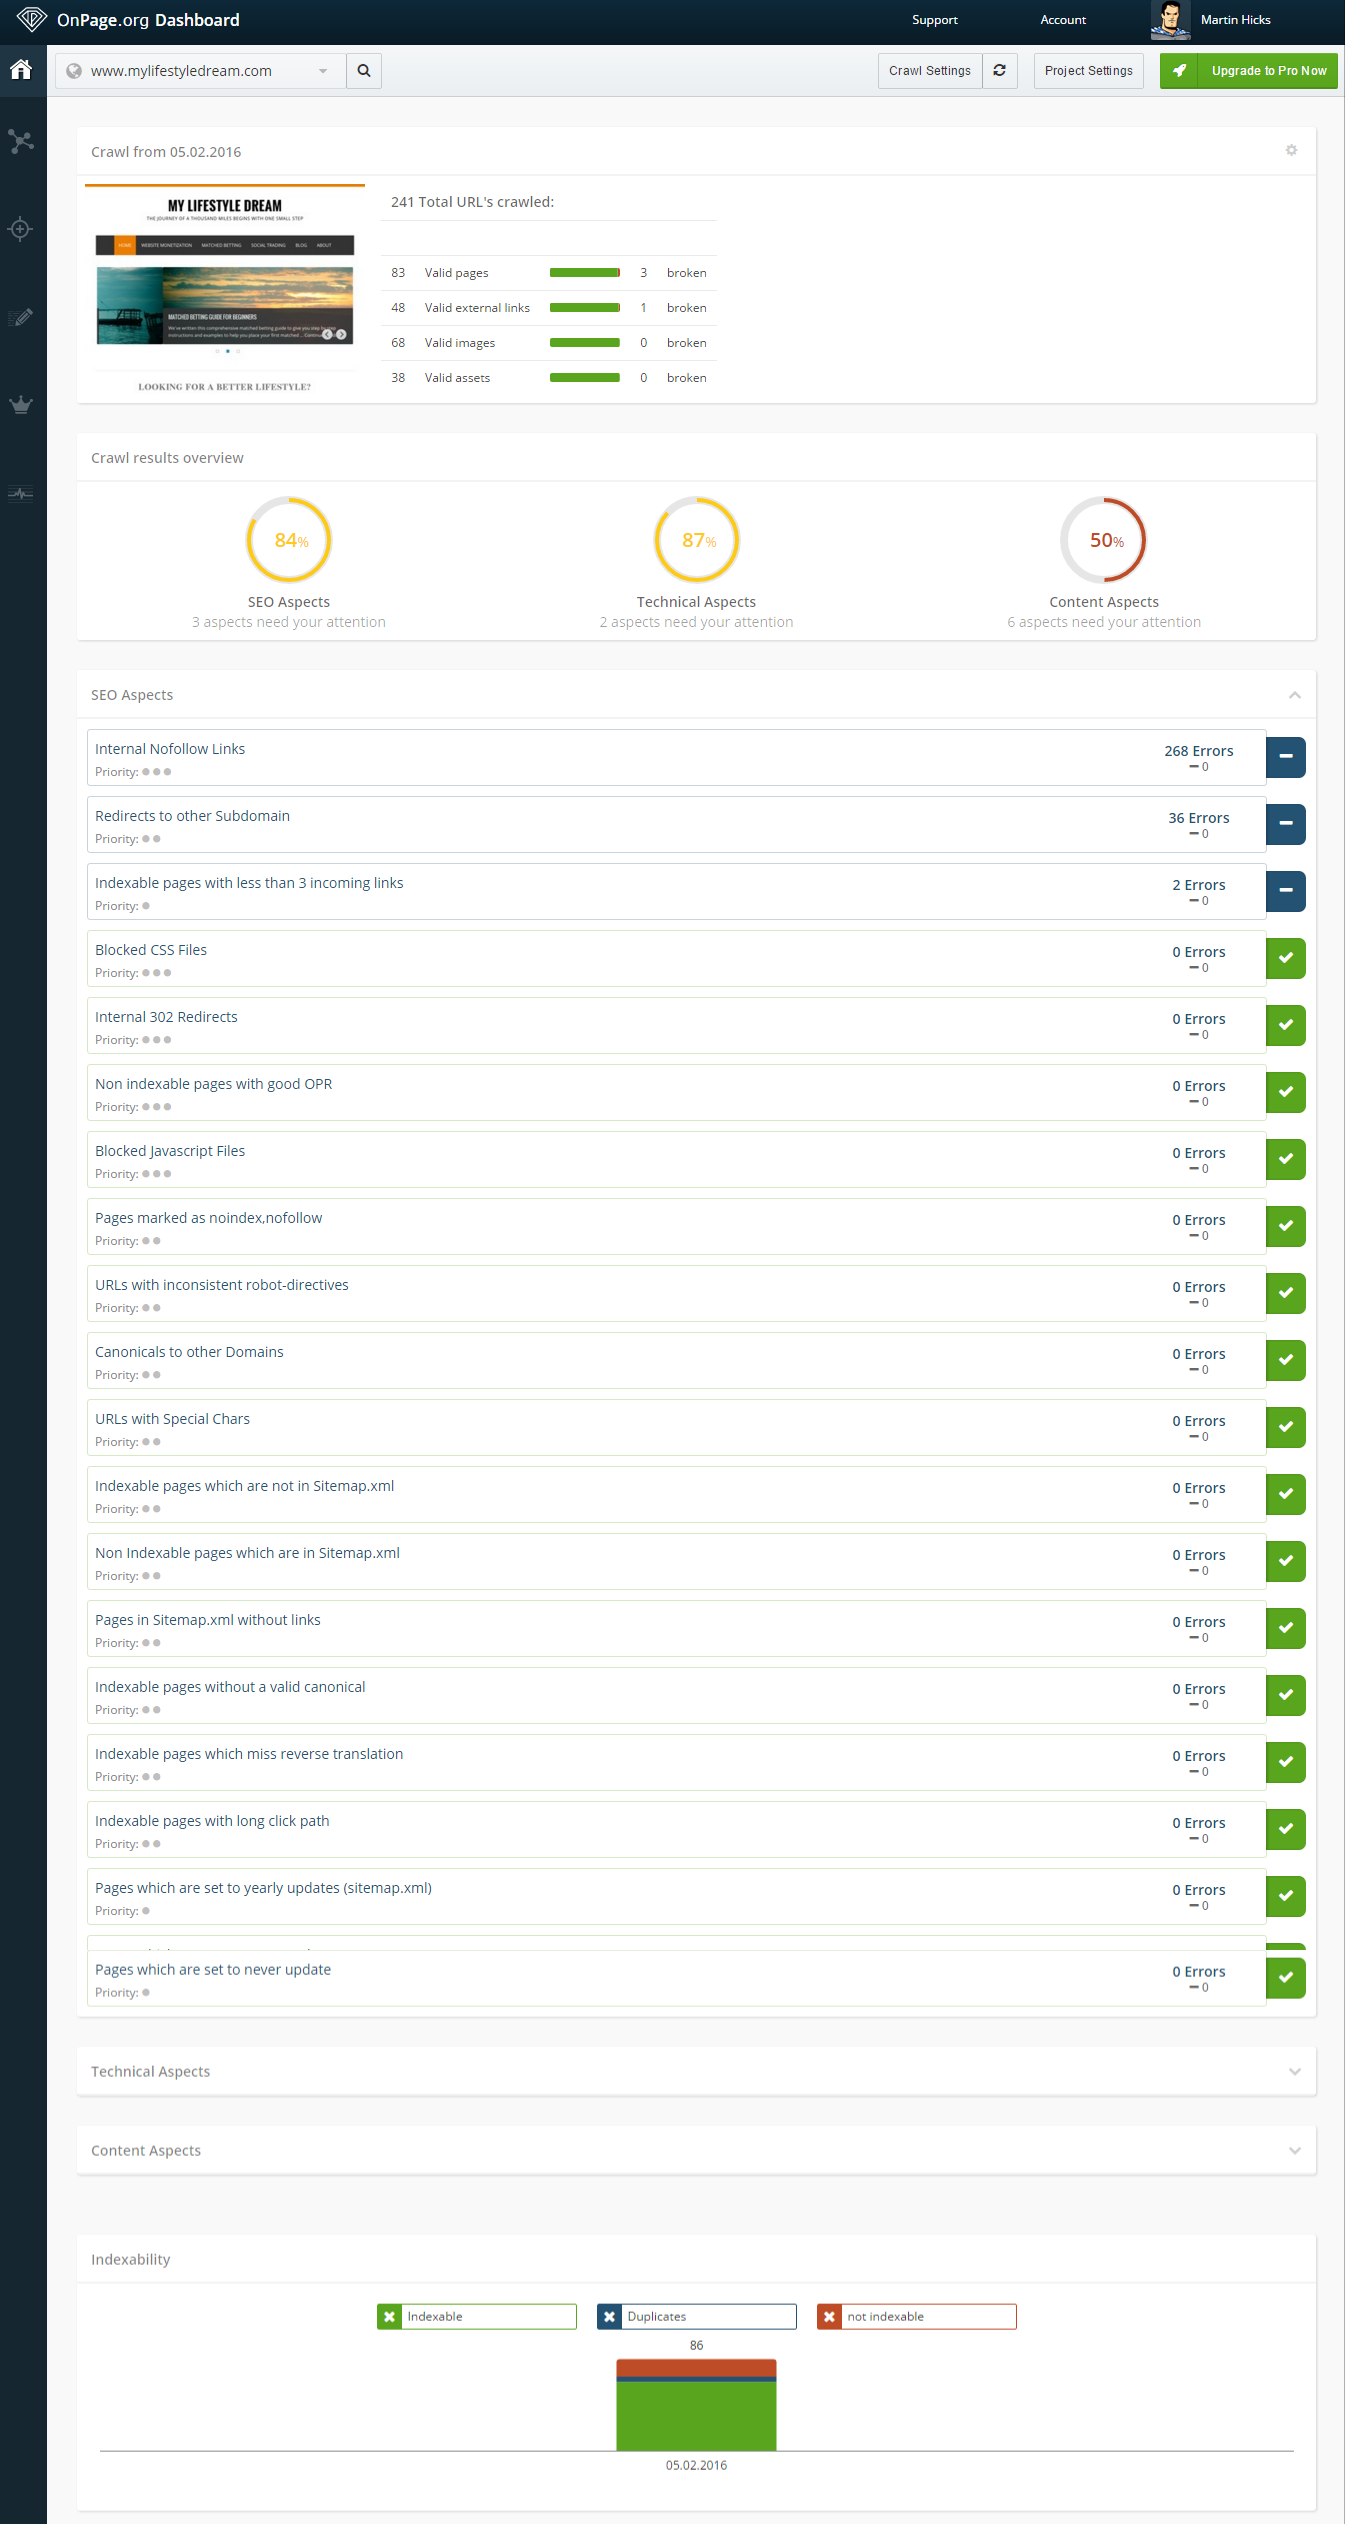This screenshot has height=2524, width=1345.
Task: Open the www.mylifestyledream.com project dropdown
Action: (x=200, y=71)
